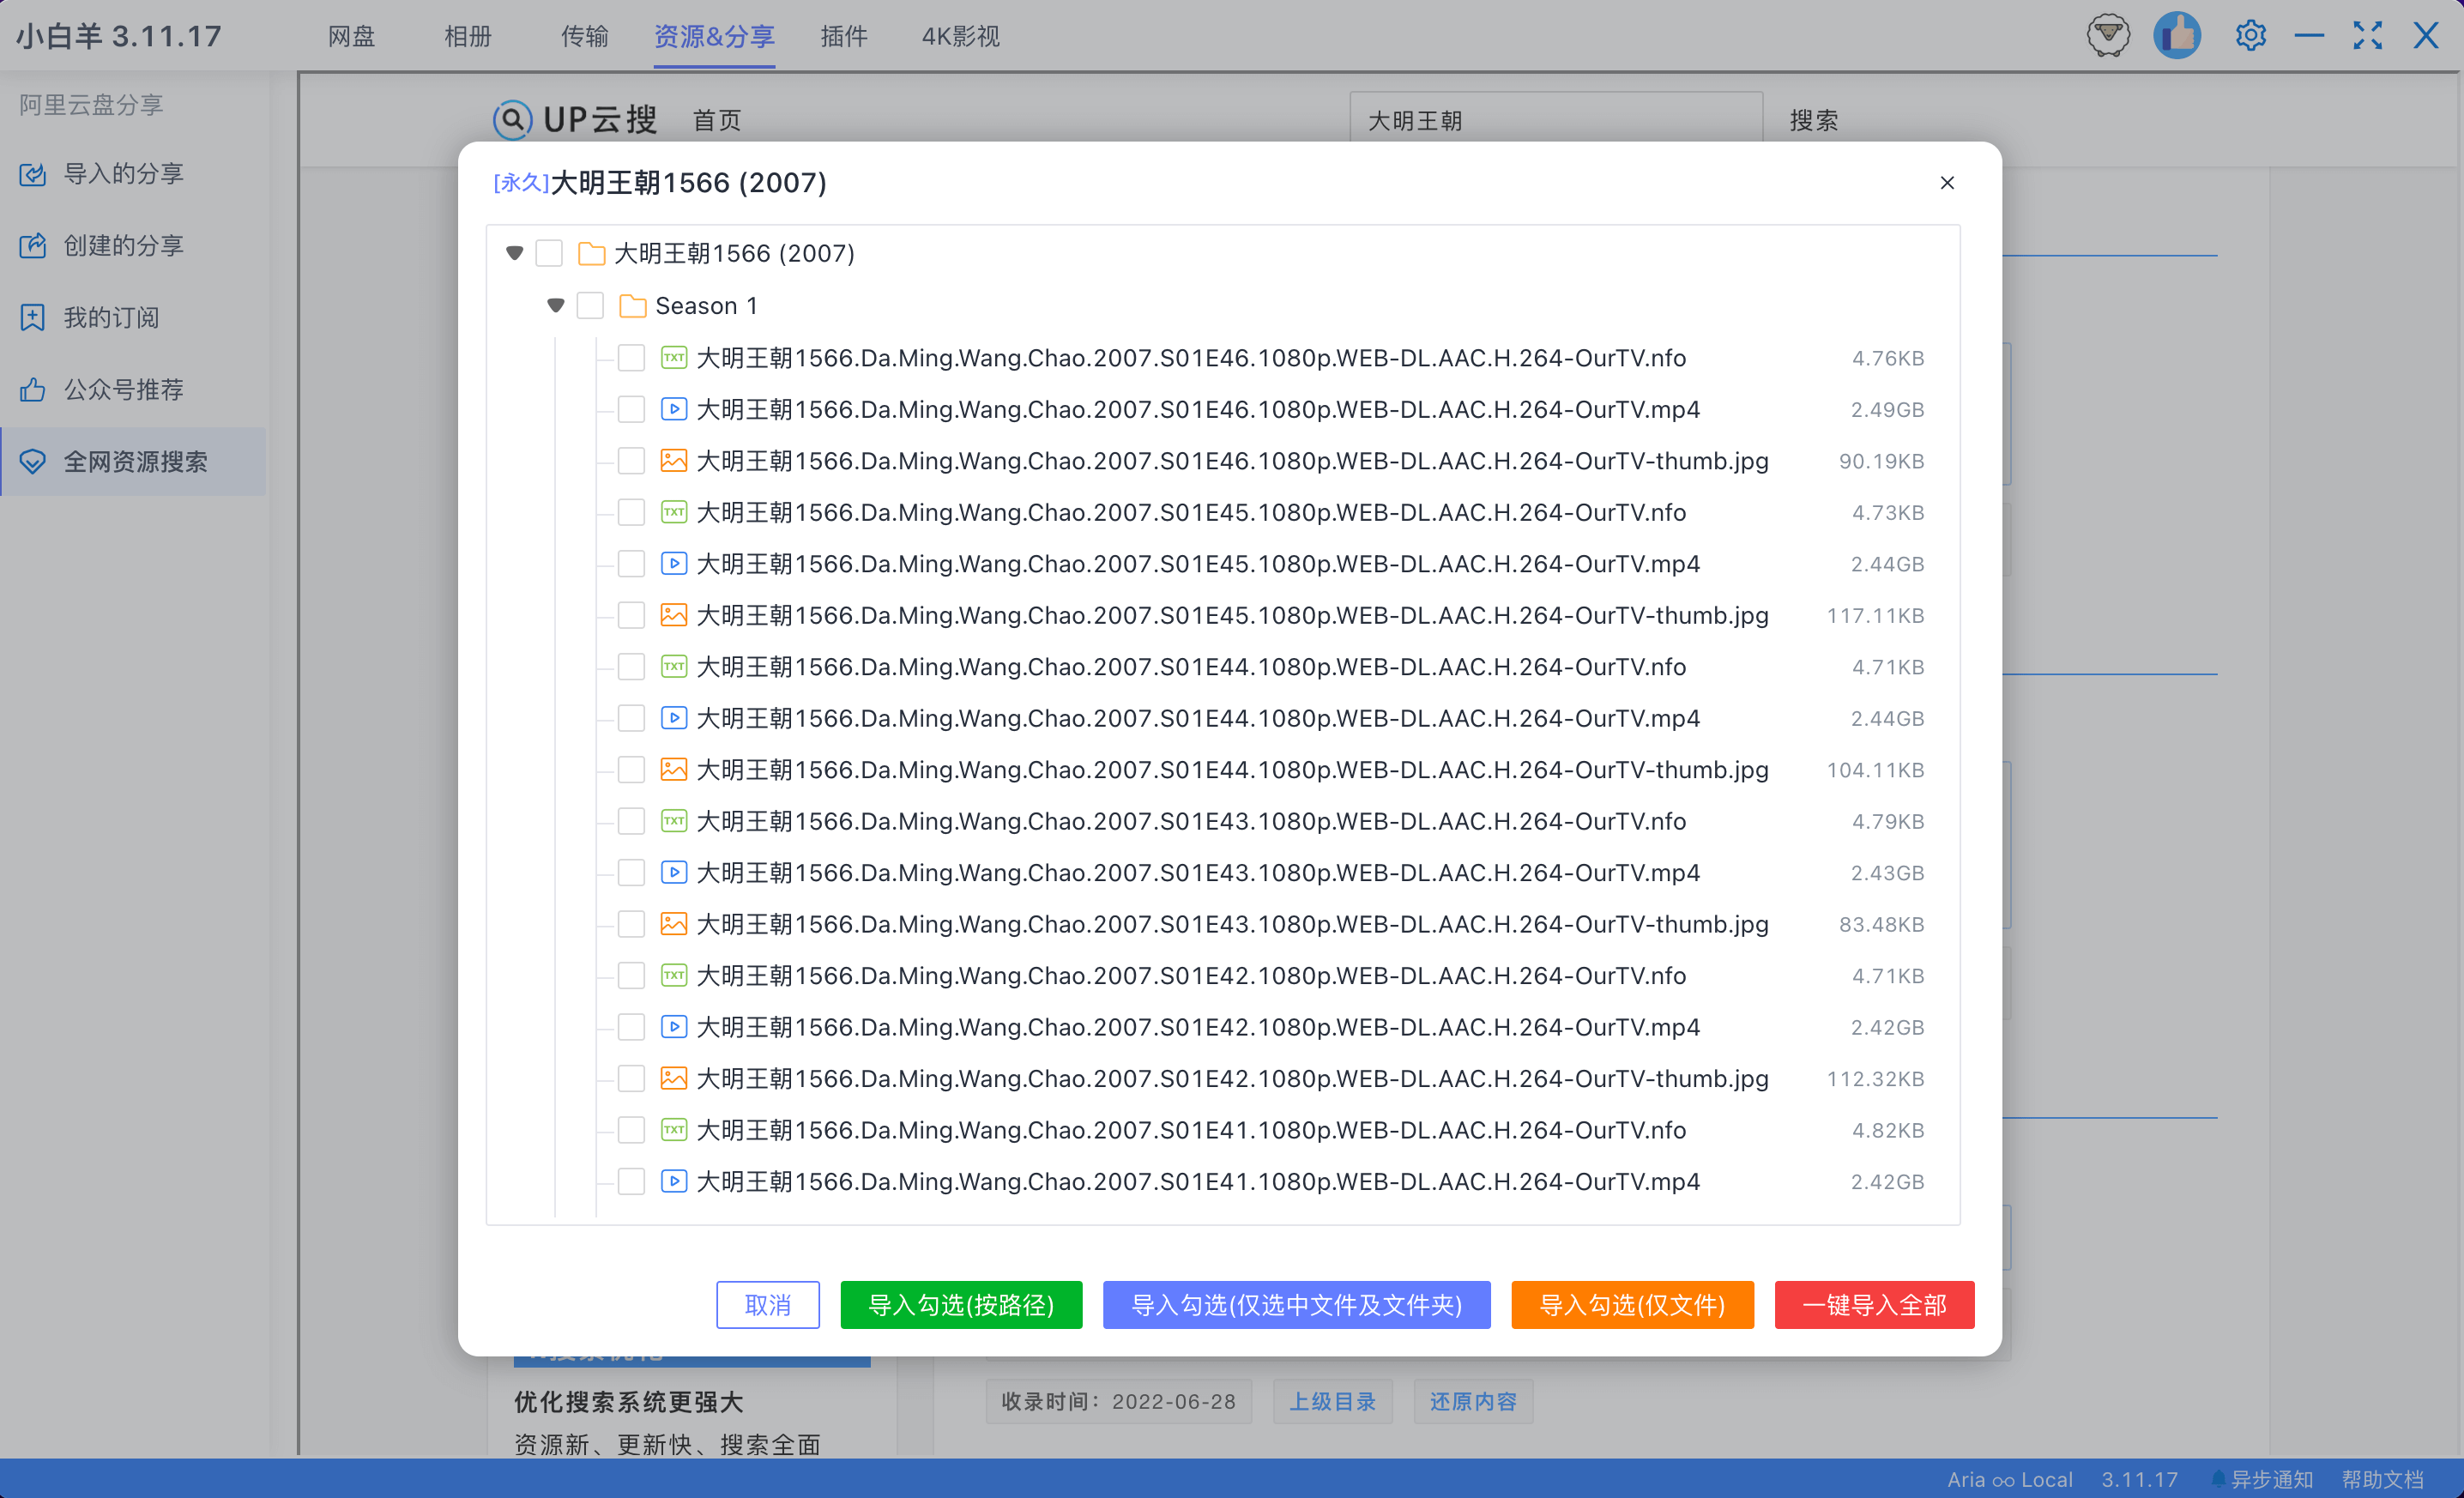Open the 资源&分享 tab
2464x1498 pixels.
[714, 37]
